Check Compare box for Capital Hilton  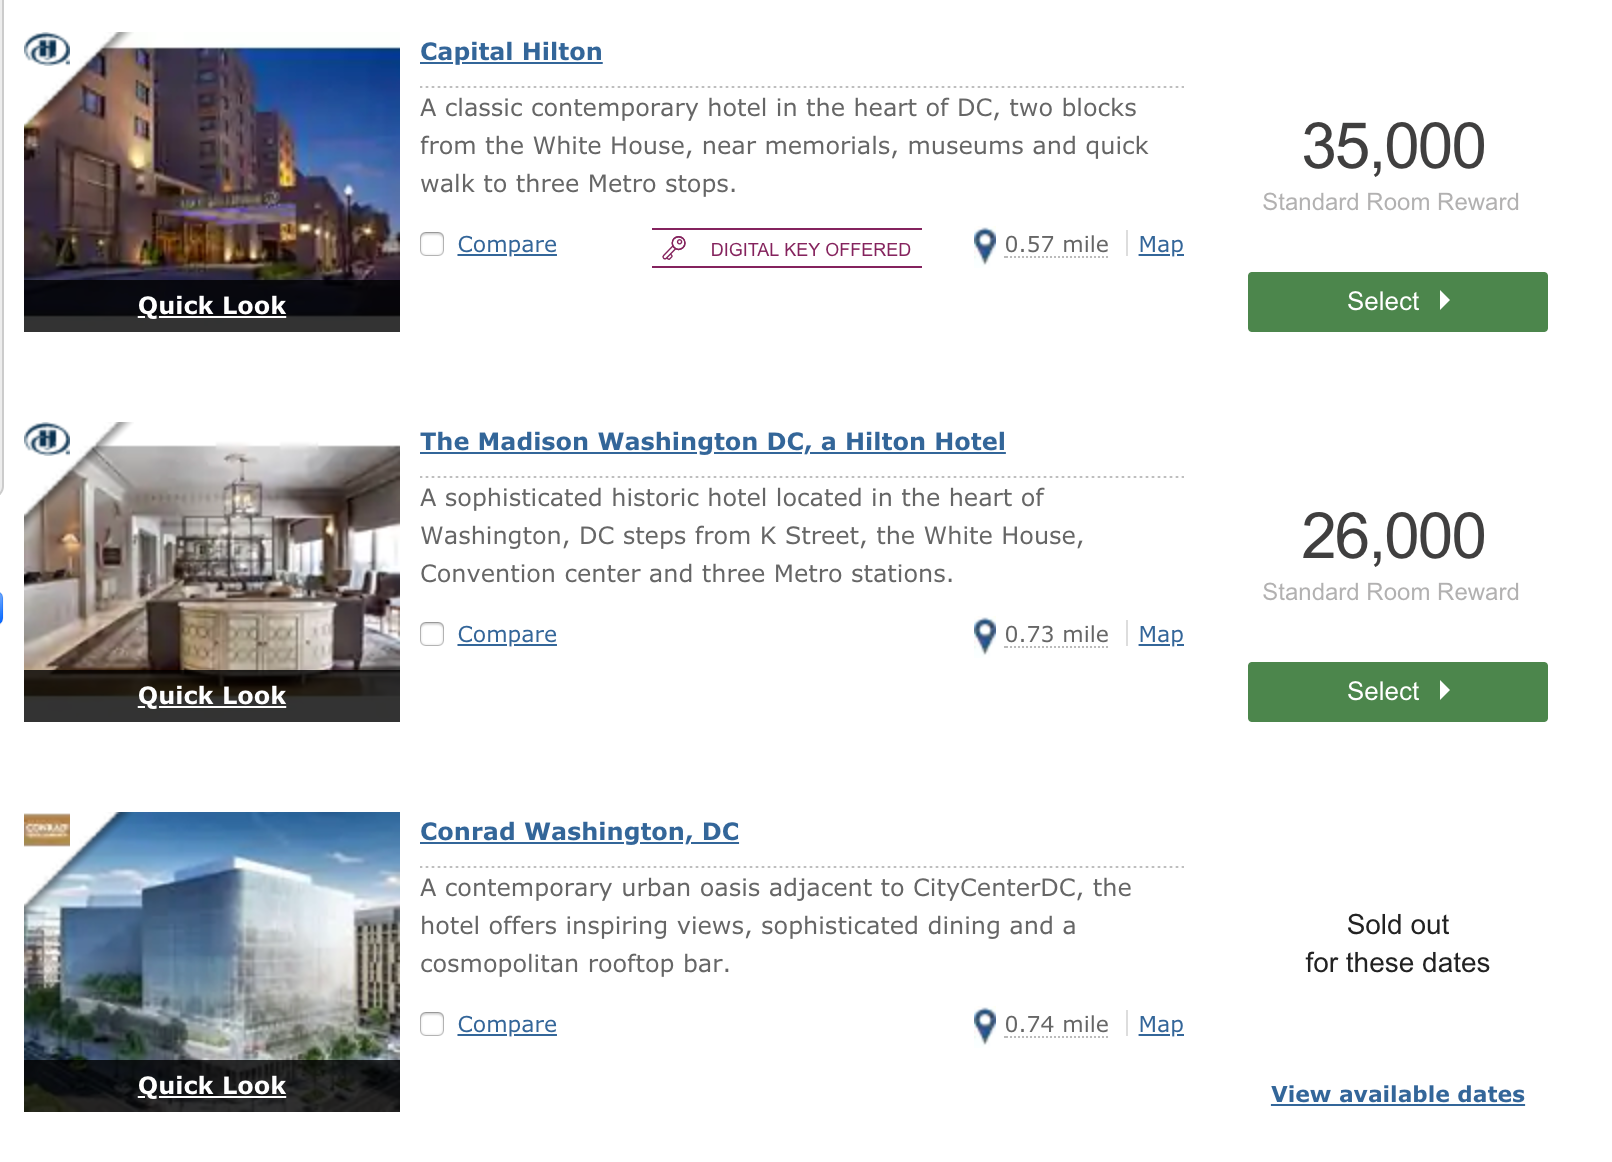pos(432,244)
